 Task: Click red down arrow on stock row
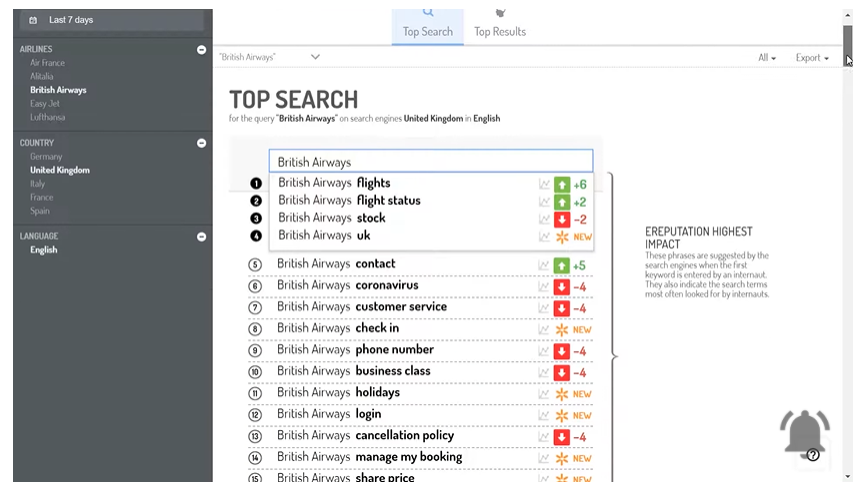click(x=562, y=219)
